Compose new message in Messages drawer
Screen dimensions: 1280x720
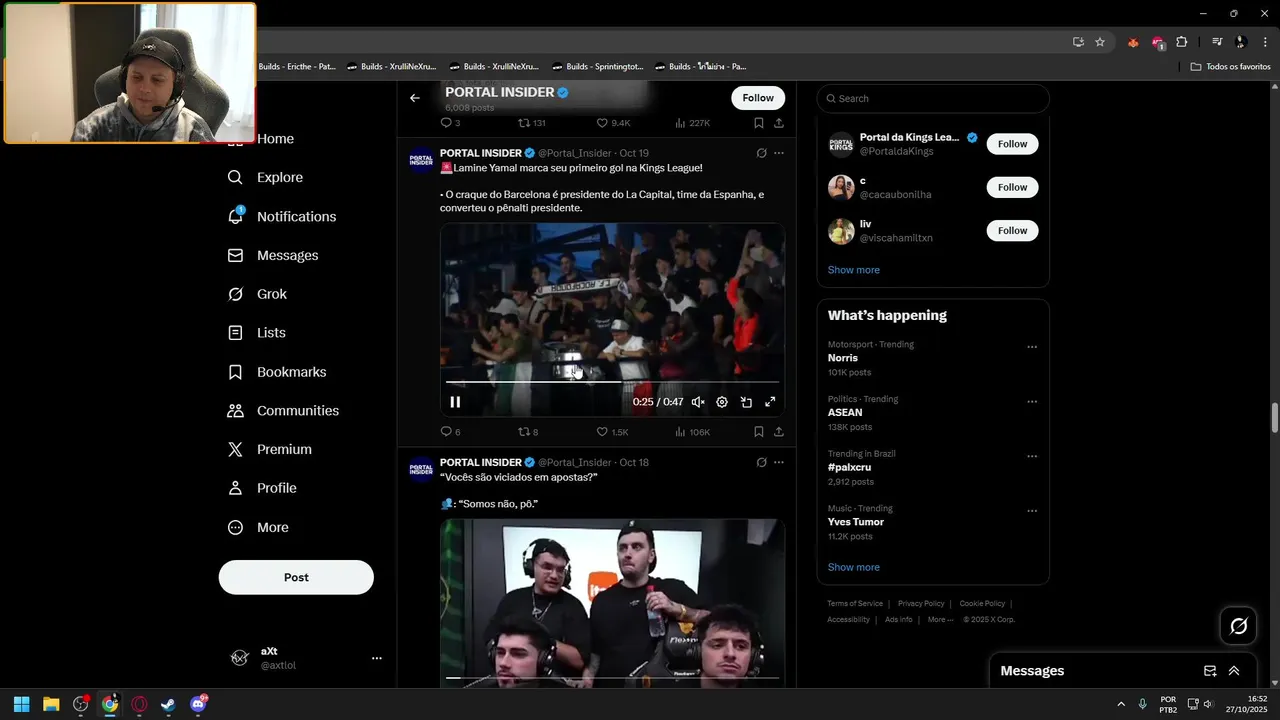pos(1210,671)
